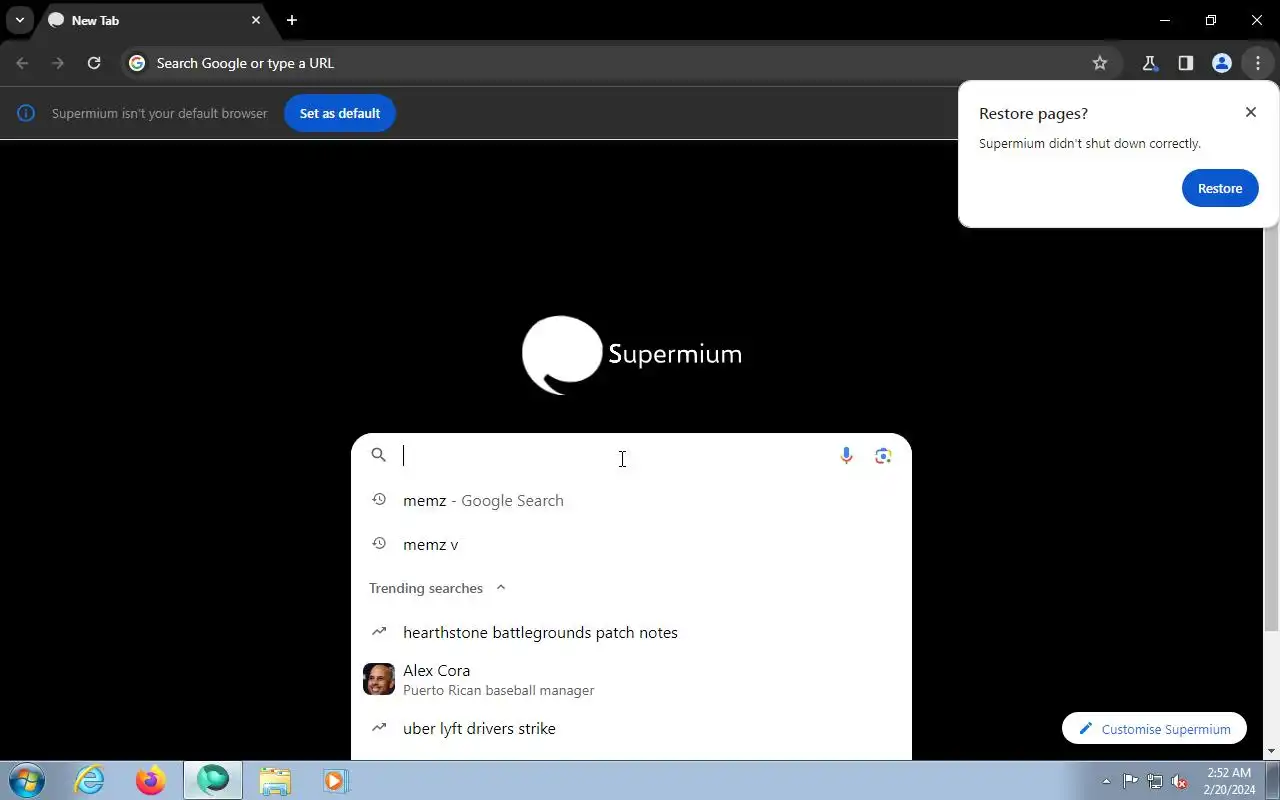Click Set as default button
The width and height of the screenshot is (1280, 800).
click(340, 113)
